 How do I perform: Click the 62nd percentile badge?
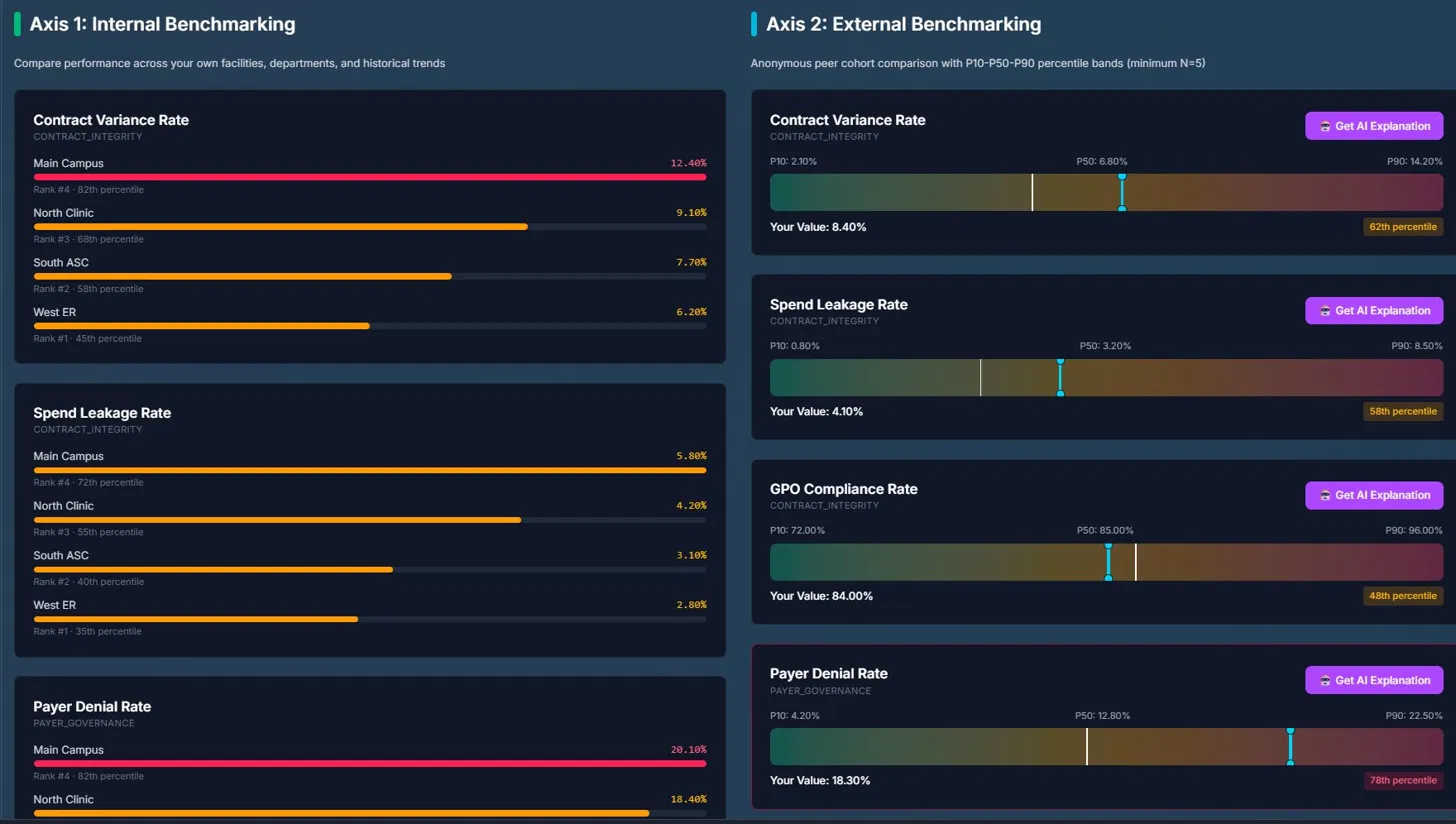click(1403, 227)
